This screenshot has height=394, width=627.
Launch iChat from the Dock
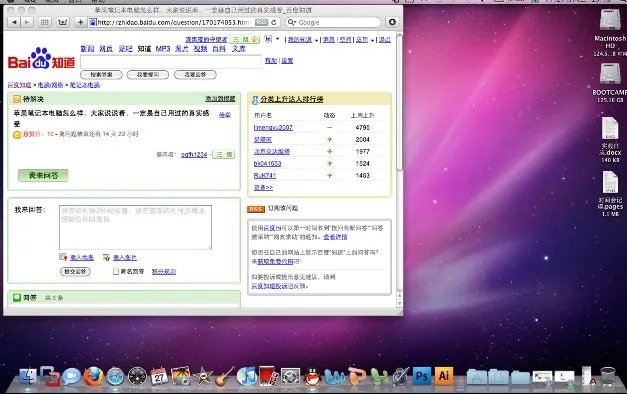pos(72,376)
